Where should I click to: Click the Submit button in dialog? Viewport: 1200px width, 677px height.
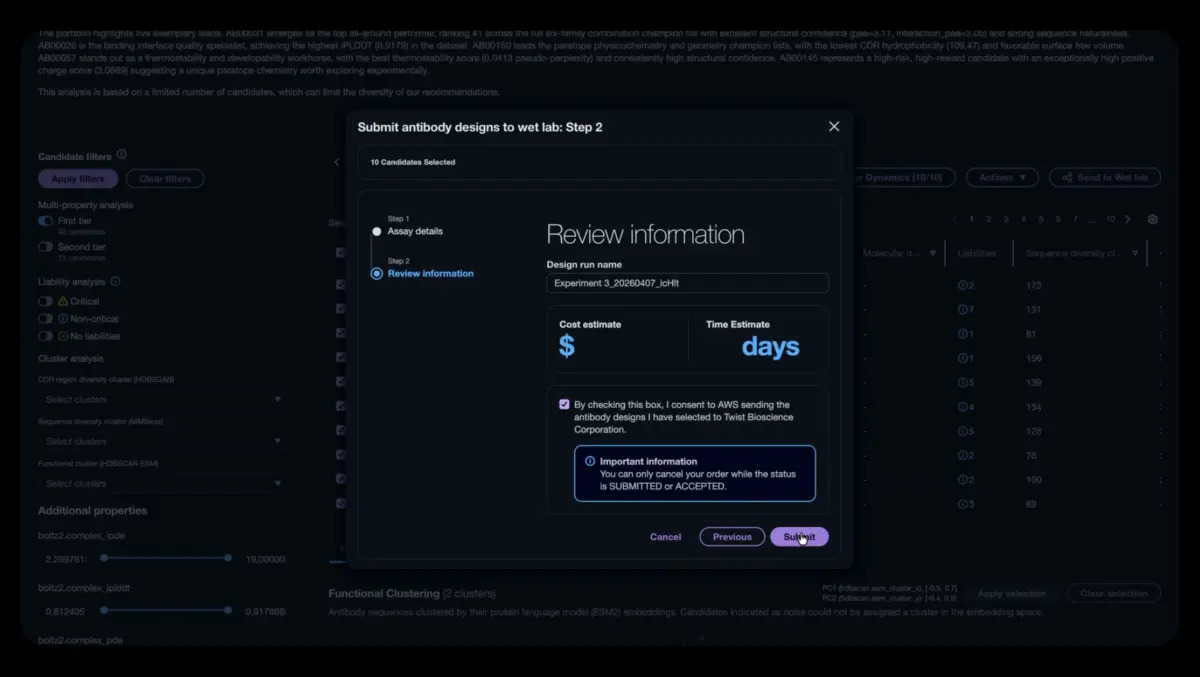point(799,537)
